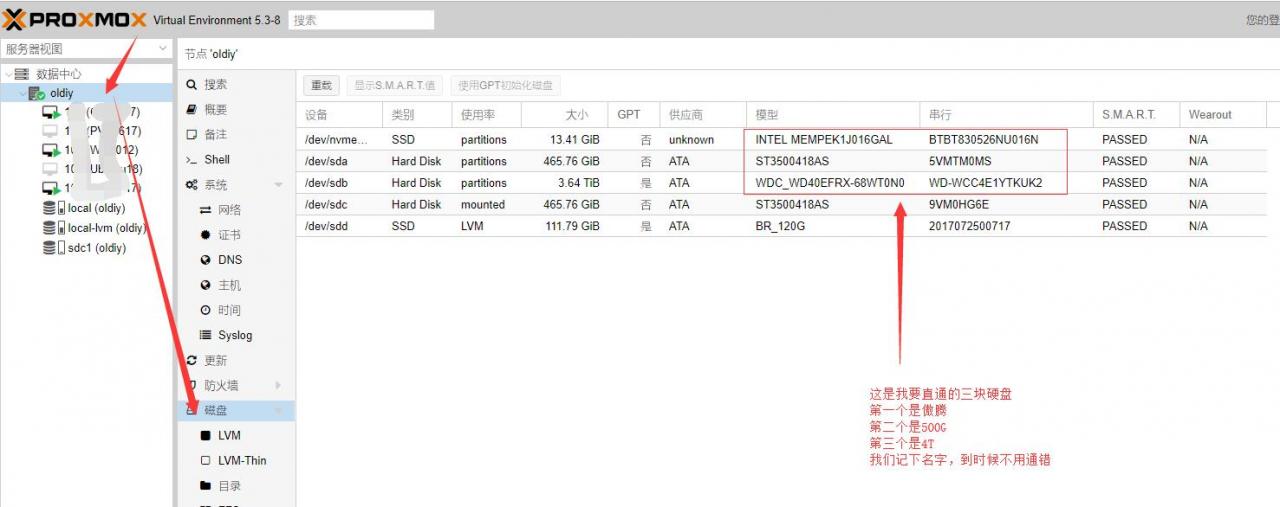The height and width of the screenshot is (507, 1280).
Task: Click the list icon beside Syslog
Action: pyautogui.click(x=206, y=335)
